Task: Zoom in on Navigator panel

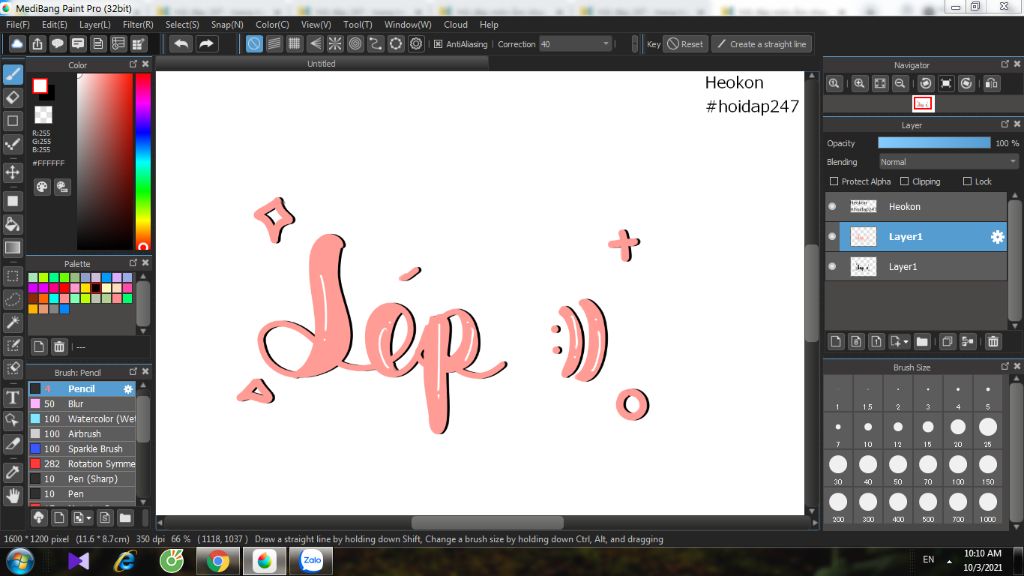Action: 859,84
